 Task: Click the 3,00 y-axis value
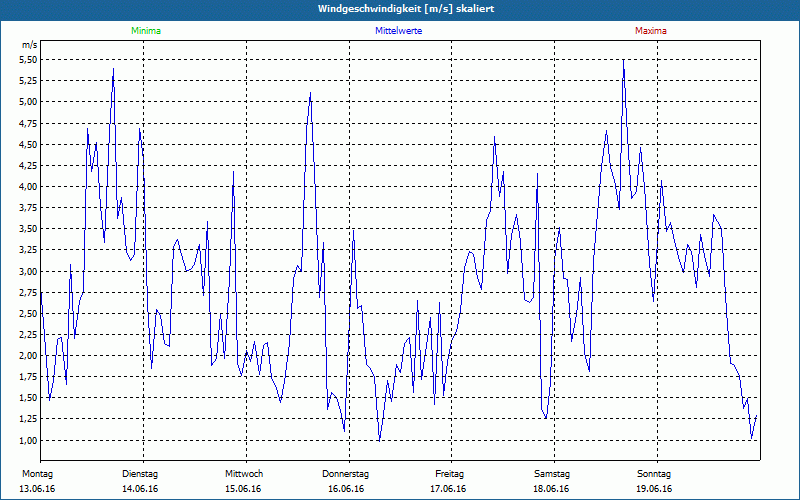click(29, 271)
